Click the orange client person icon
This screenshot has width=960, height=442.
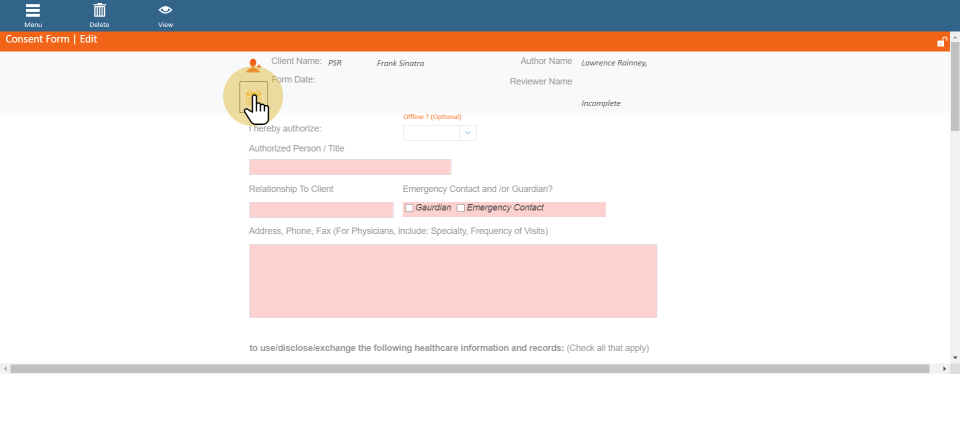[254, 65]
